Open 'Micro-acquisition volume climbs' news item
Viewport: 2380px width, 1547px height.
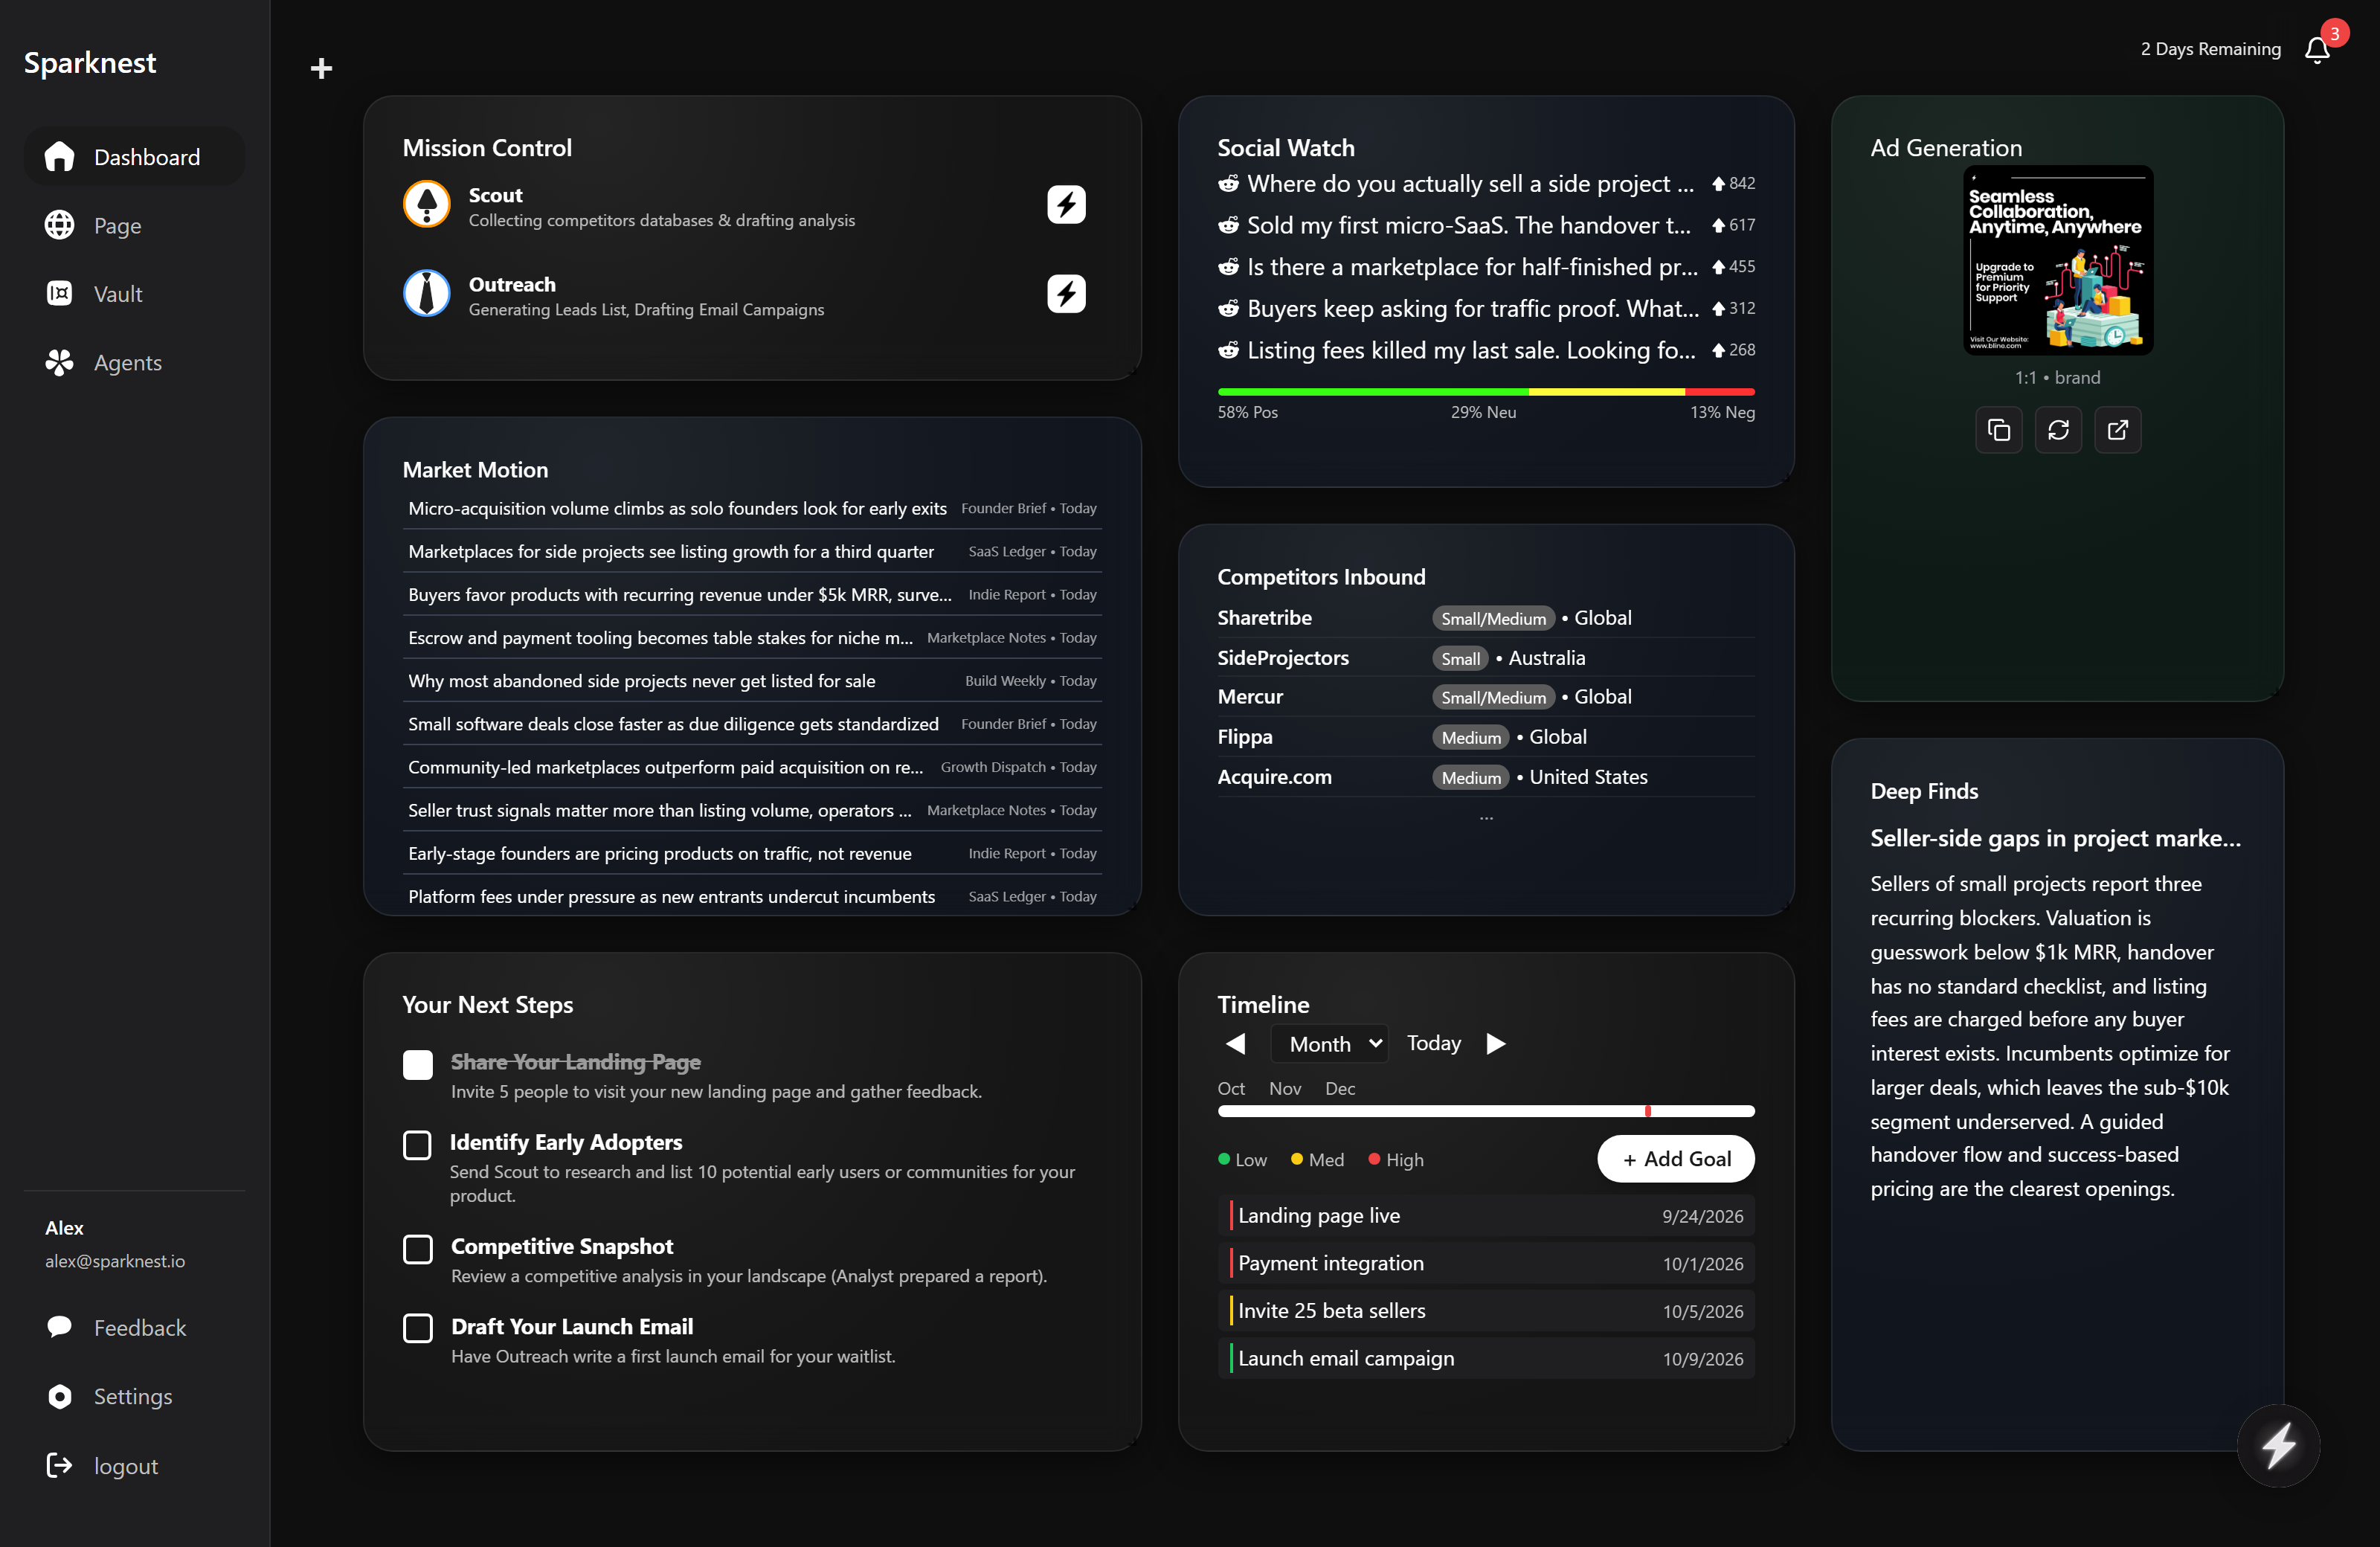click(x=752, y=508)
